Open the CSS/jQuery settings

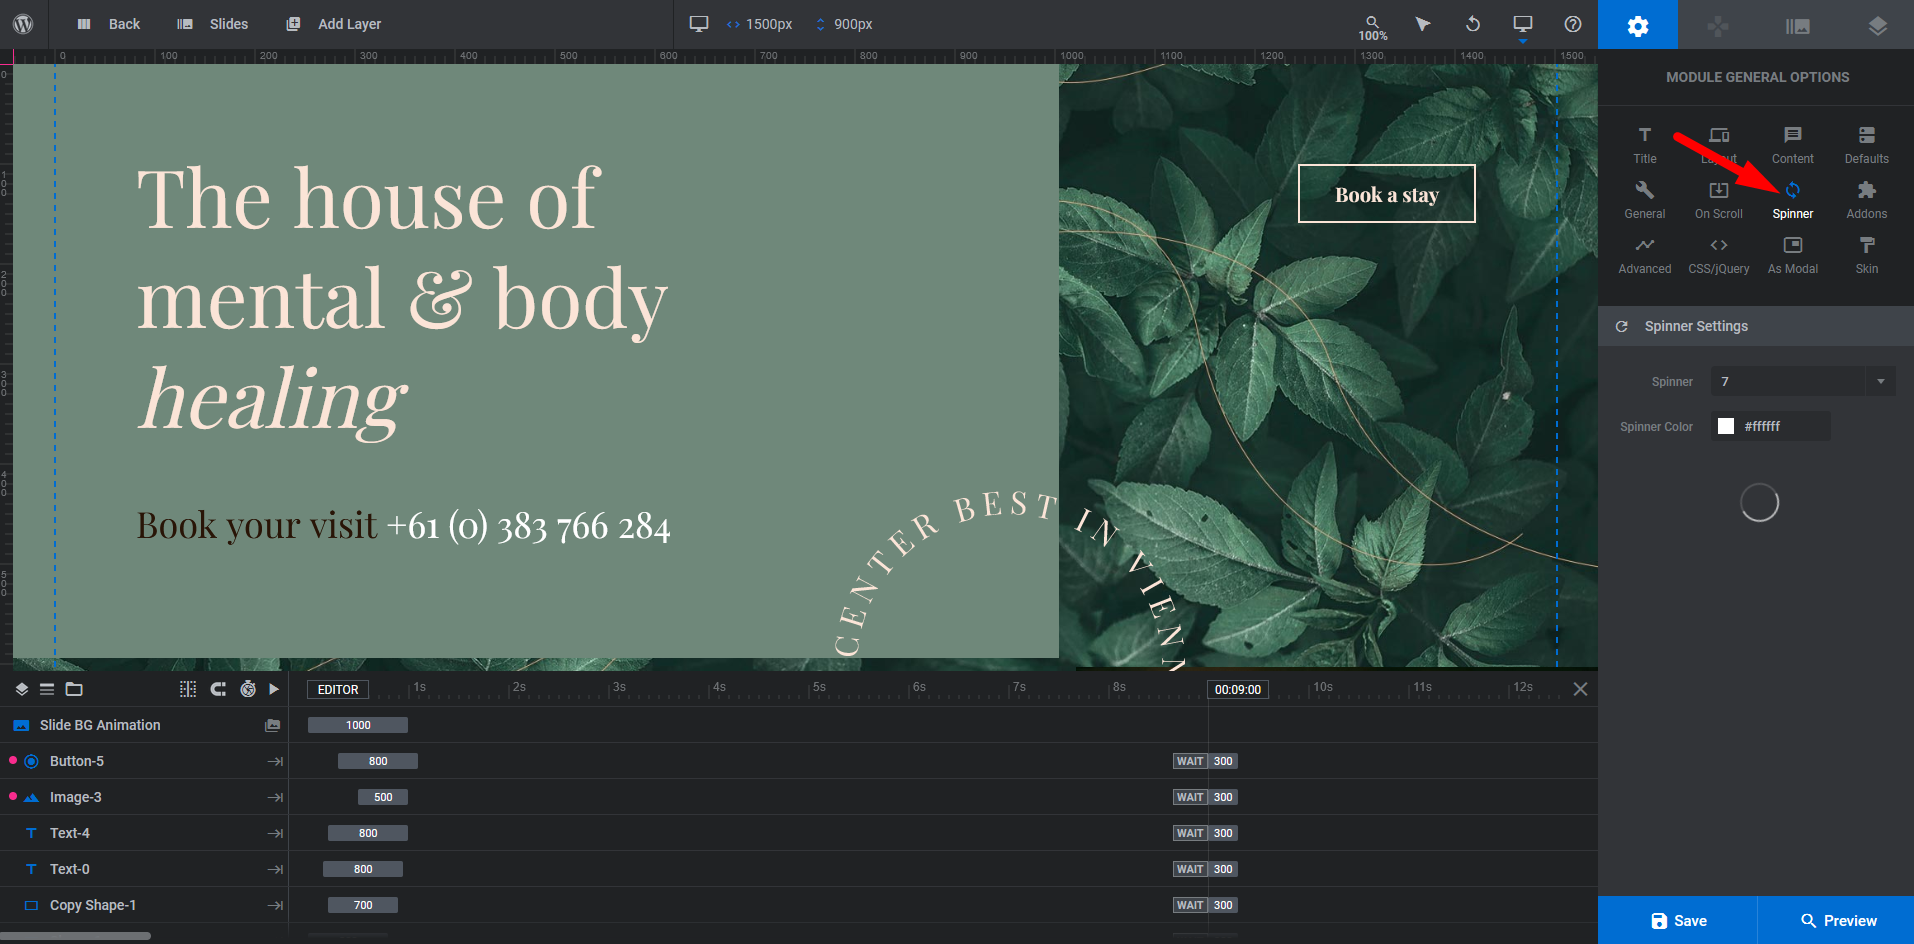(x=1719, y=255)
